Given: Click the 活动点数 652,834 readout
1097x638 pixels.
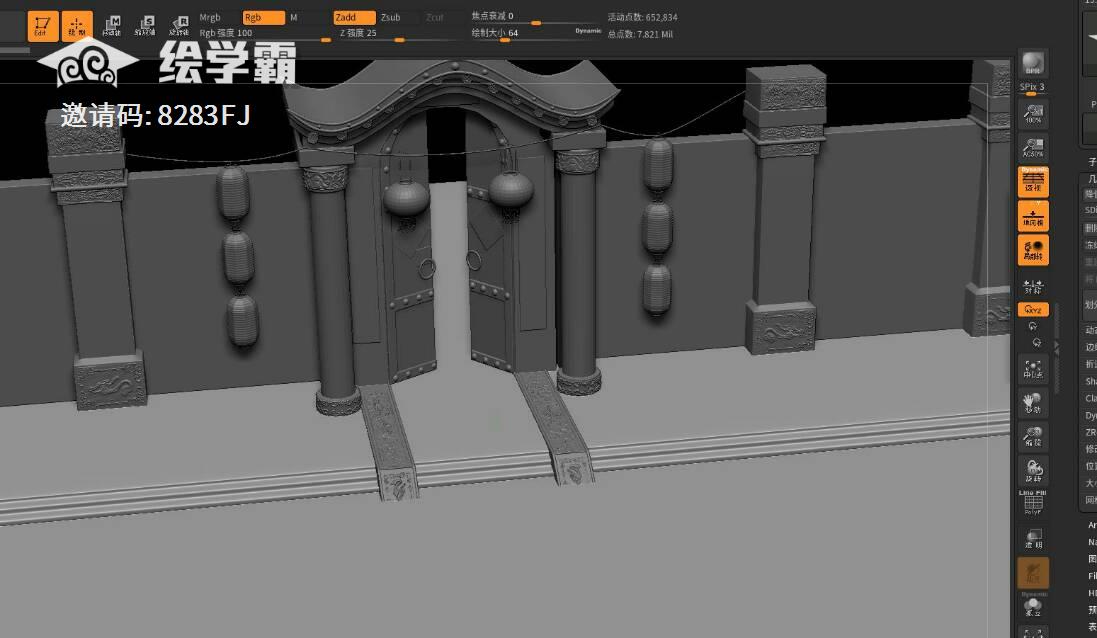Looking at the screenshot, I should click(642, 17).
